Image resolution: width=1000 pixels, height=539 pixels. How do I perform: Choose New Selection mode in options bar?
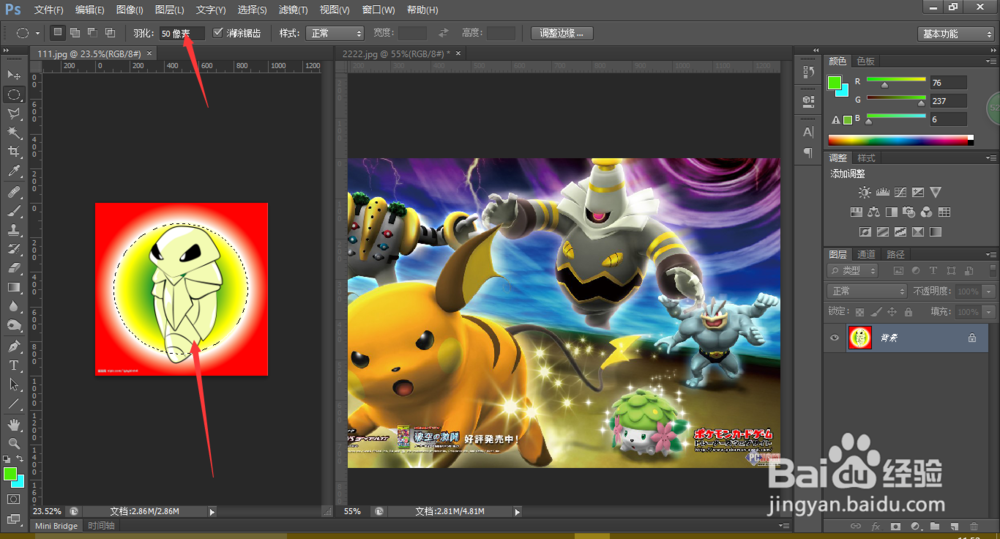(x=57, y=33)
